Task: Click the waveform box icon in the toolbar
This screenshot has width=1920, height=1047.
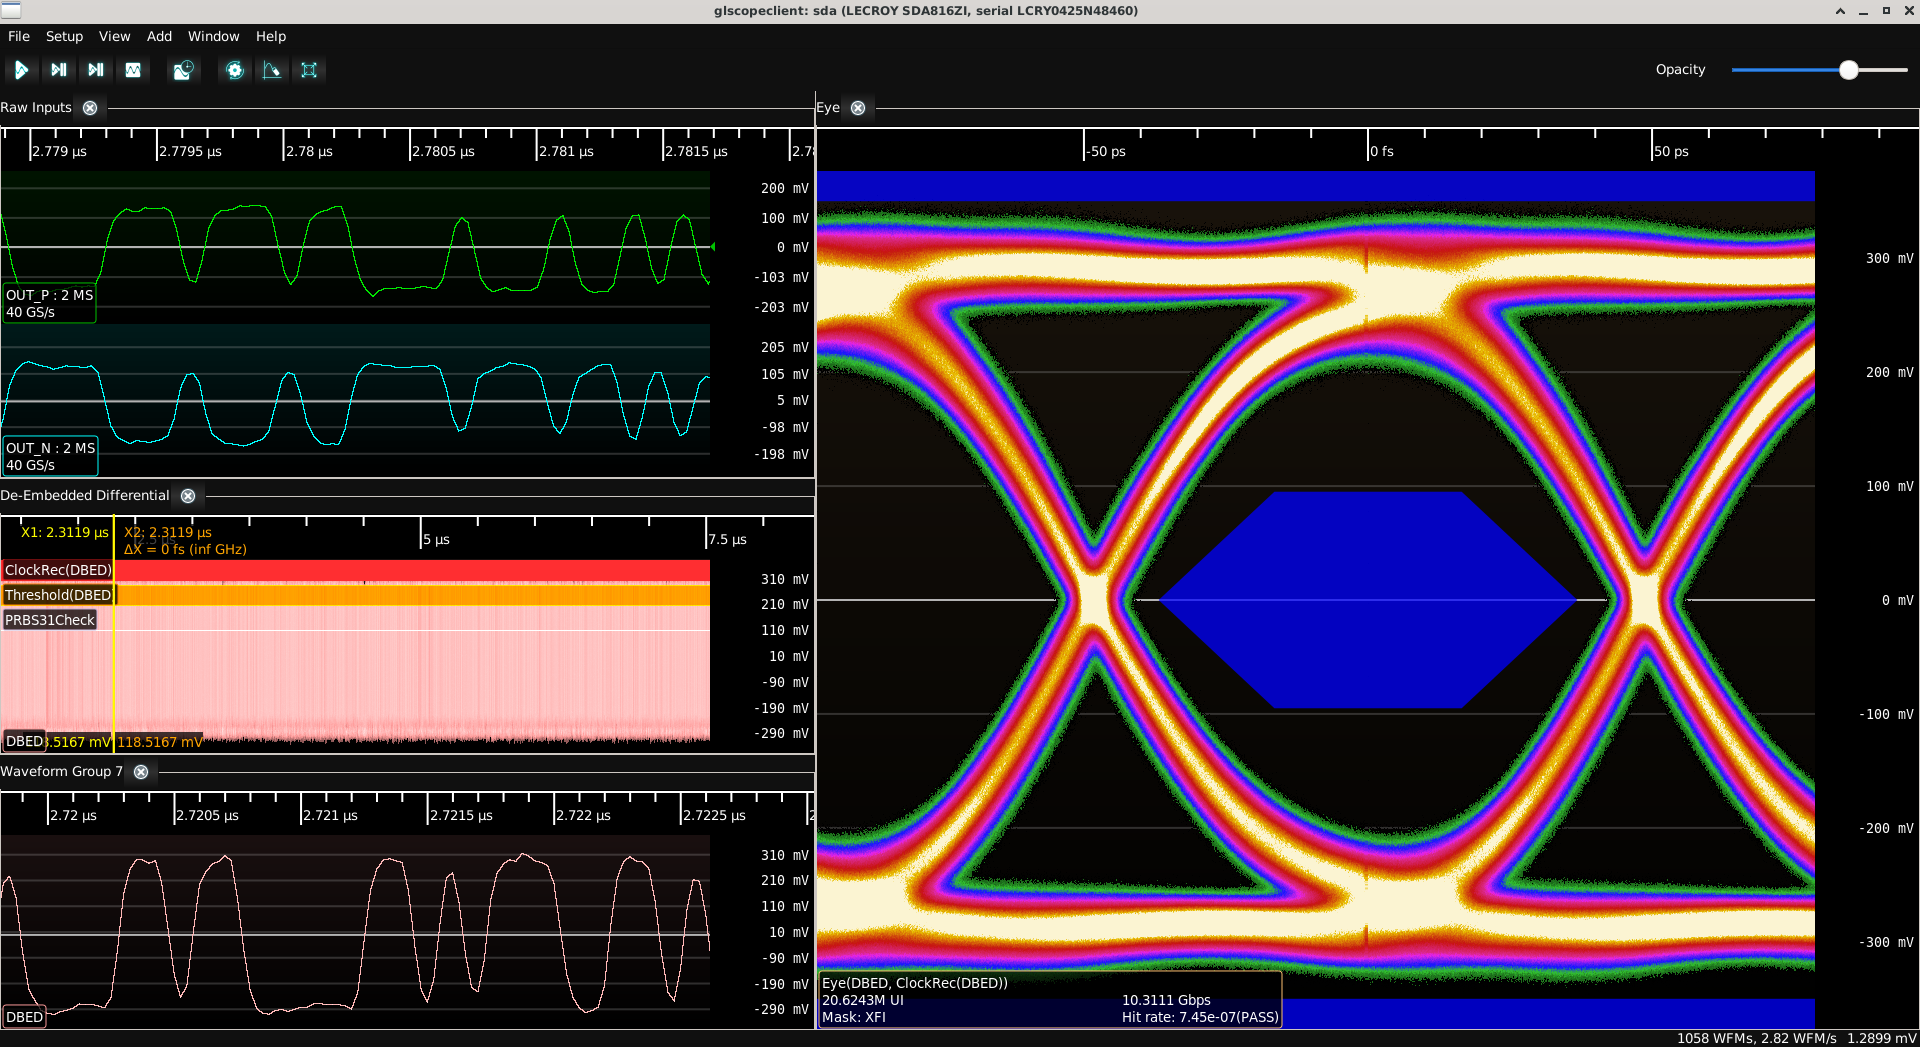Action: pos(133,70)
